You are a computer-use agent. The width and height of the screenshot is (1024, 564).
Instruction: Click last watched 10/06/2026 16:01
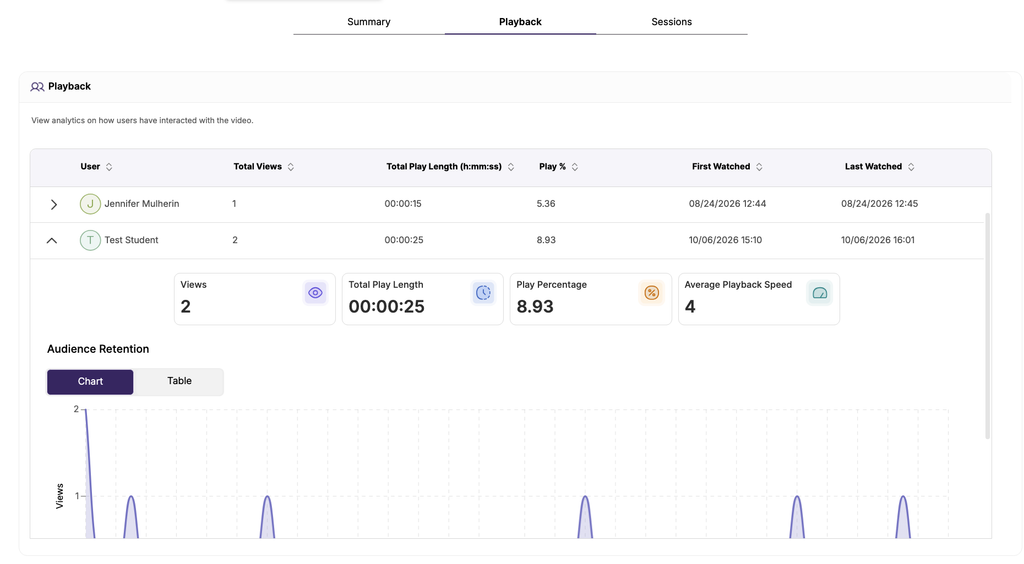878,240
